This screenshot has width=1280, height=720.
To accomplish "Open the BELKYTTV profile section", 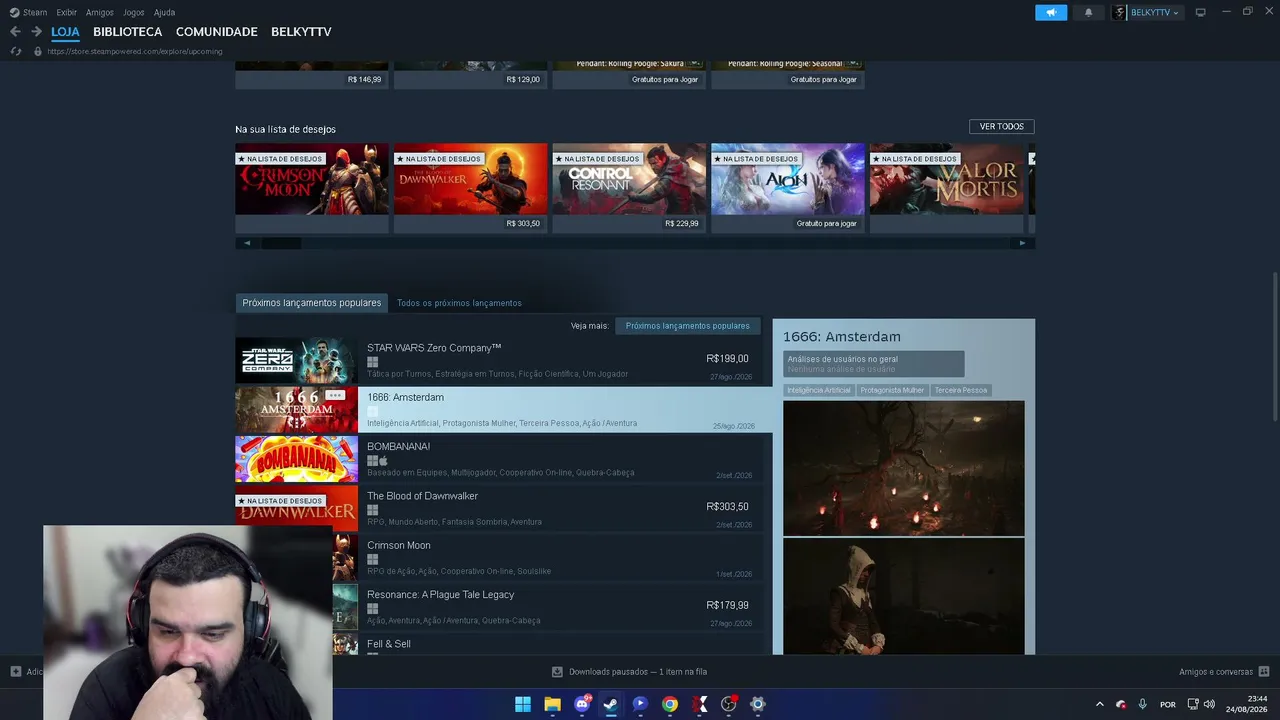I will coord(301,32).
